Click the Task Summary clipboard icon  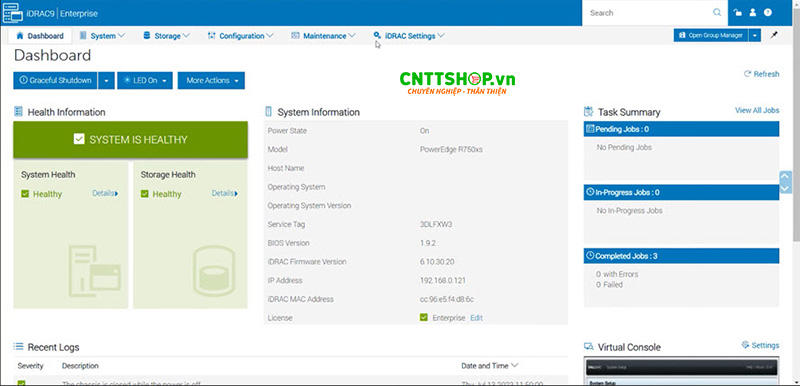(x=588, y=112)
